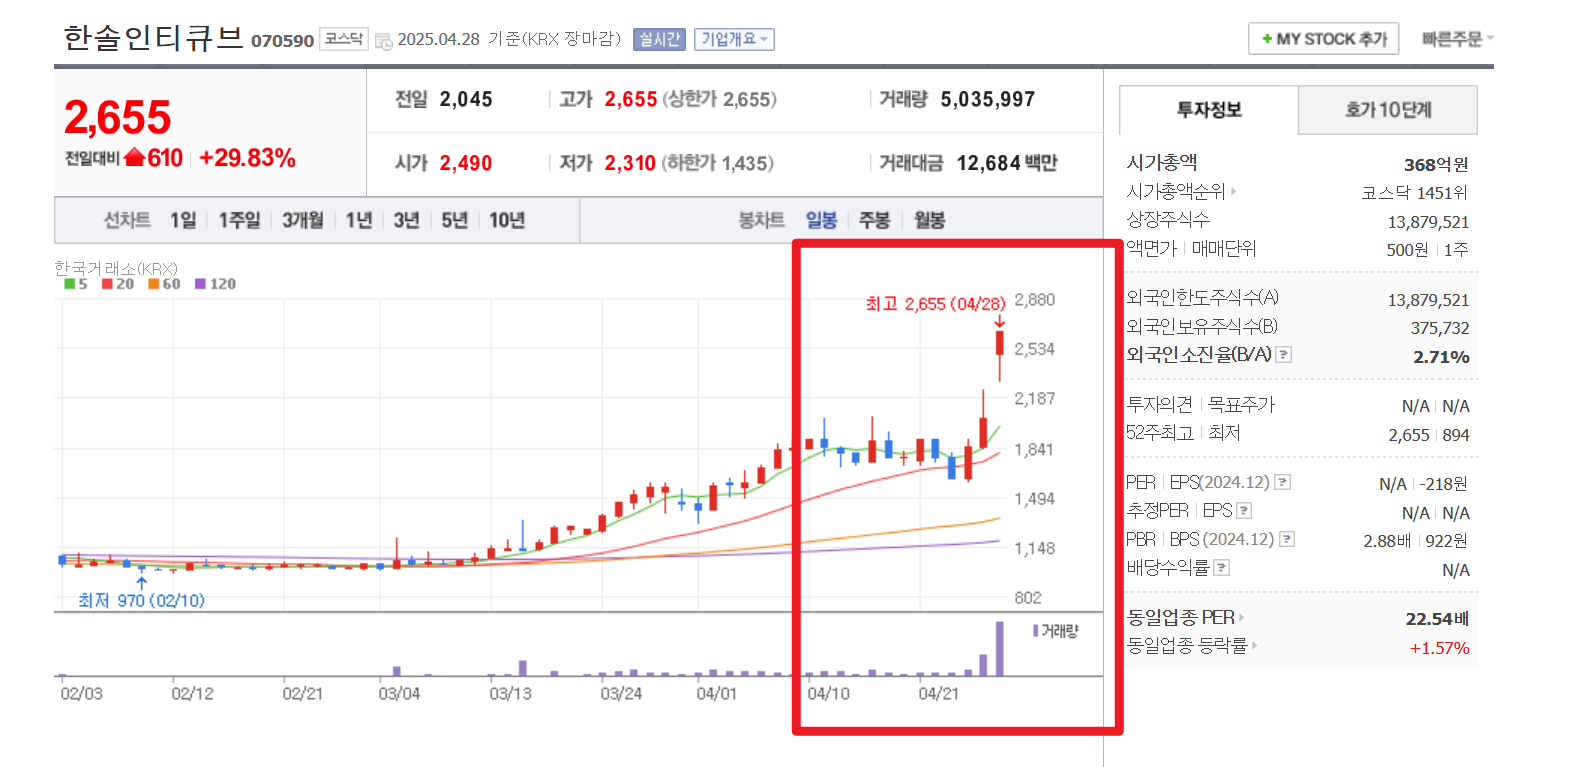Click the help icon next to PER EPS(2024.12)
Viewport: 1585px width, 767px height.
[x=1283, y=482]
